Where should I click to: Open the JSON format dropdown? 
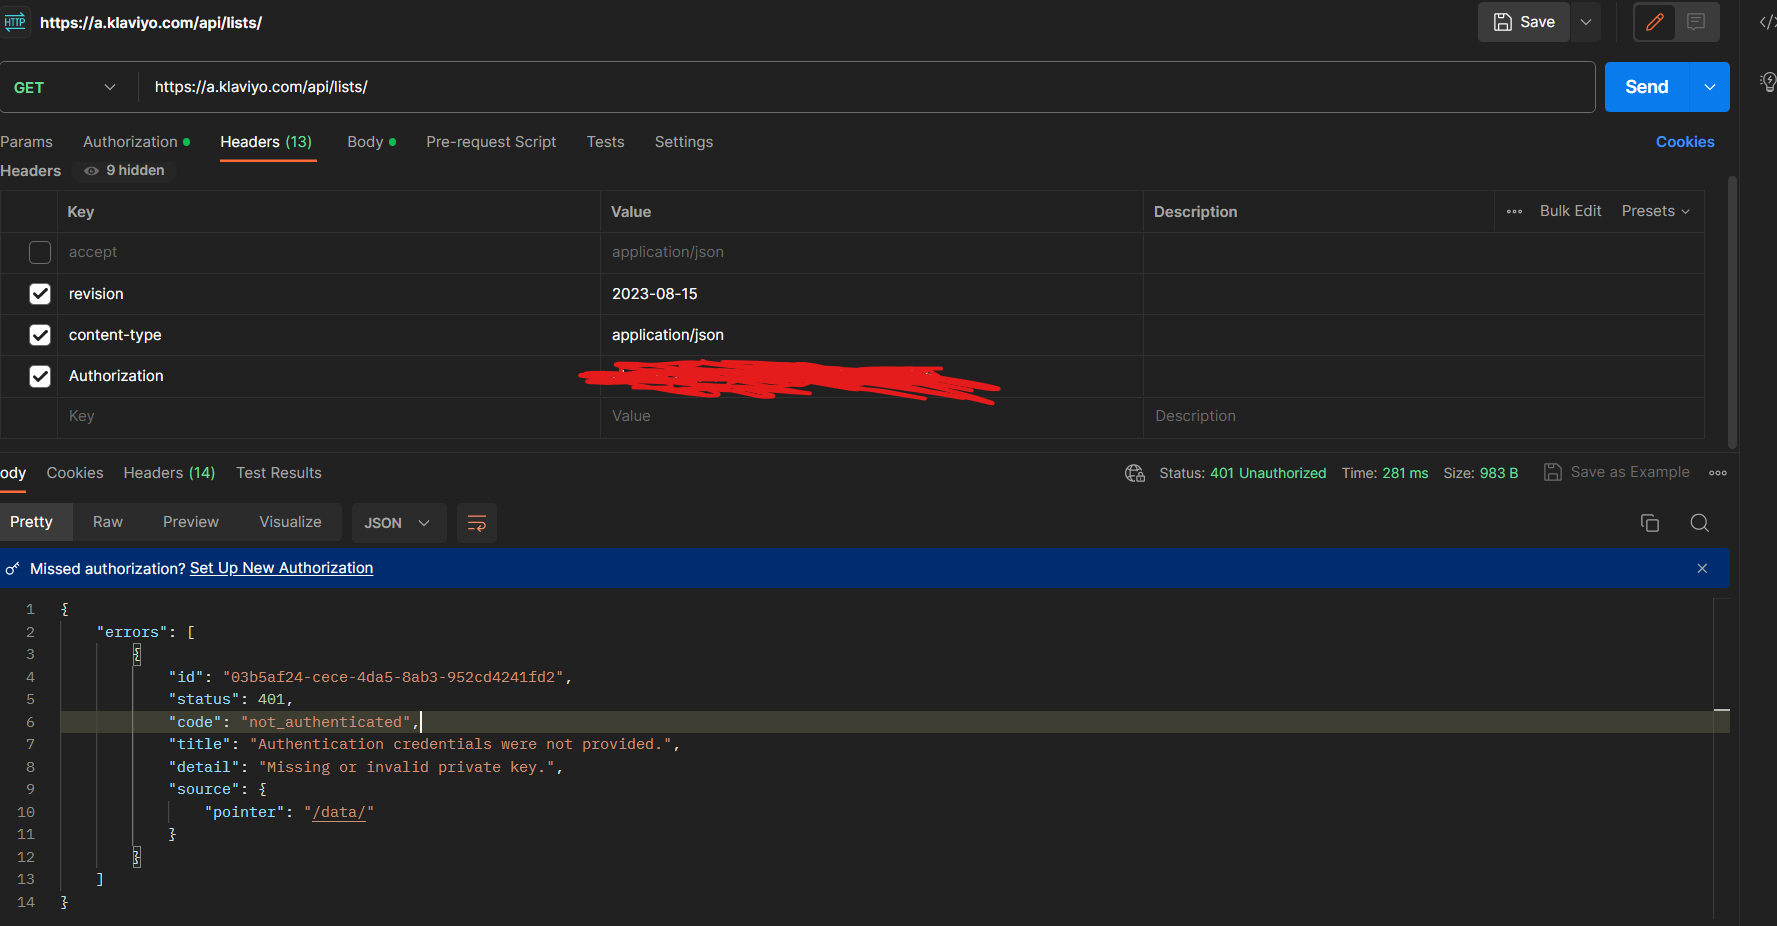coord(397,523)
